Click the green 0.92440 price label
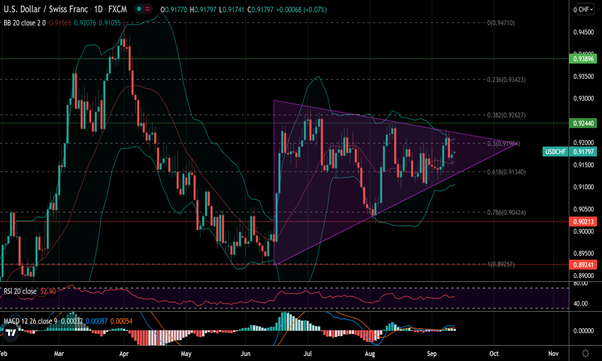602x361 pixels. click(583, 123)
